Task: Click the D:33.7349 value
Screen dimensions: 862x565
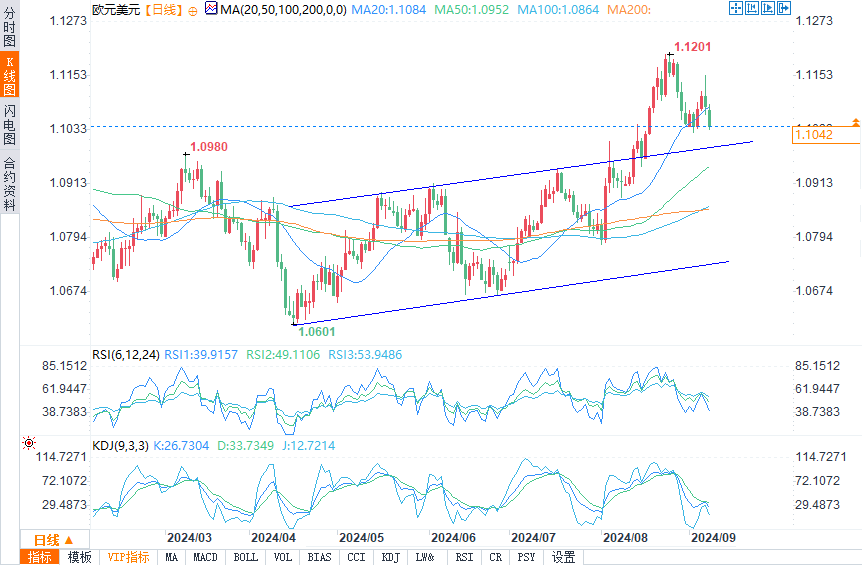Action: pos(245,445)
